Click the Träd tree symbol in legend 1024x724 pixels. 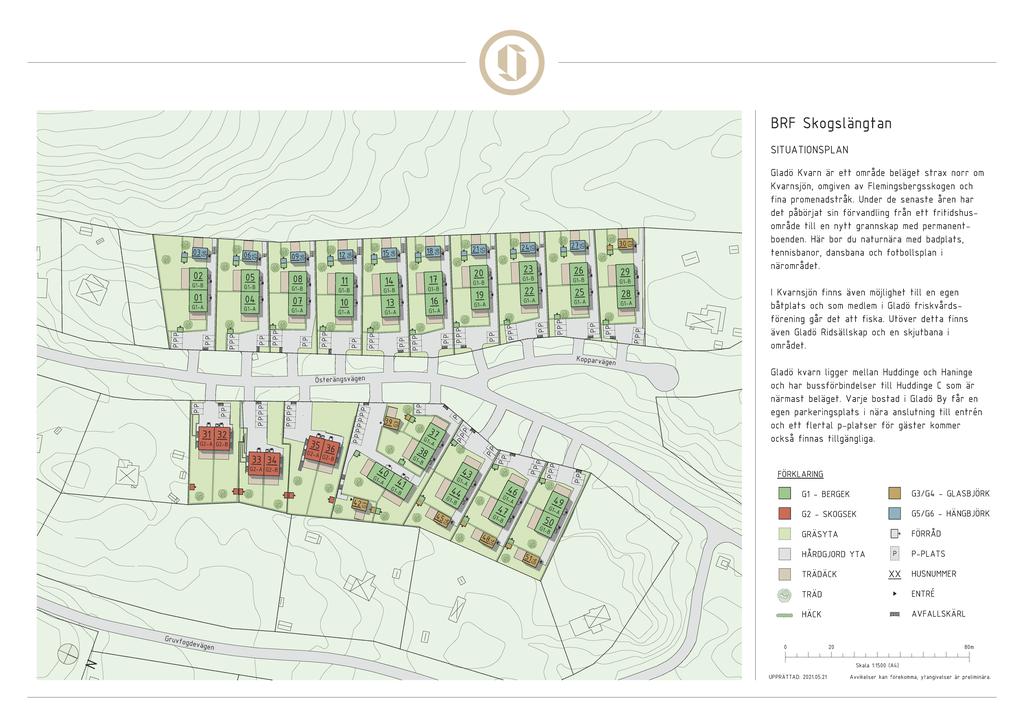pos(785,594)
